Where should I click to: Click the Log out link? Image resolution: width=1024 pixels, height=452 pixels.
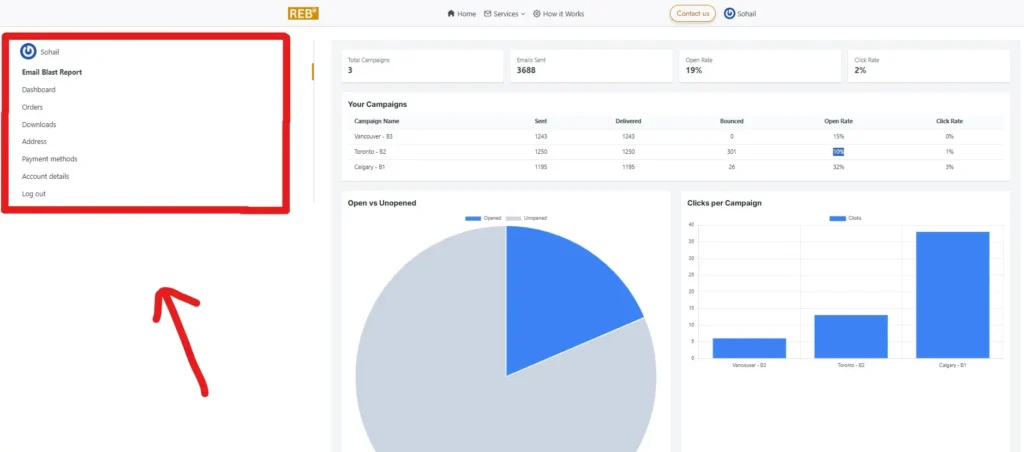click(x=34, y=194)
